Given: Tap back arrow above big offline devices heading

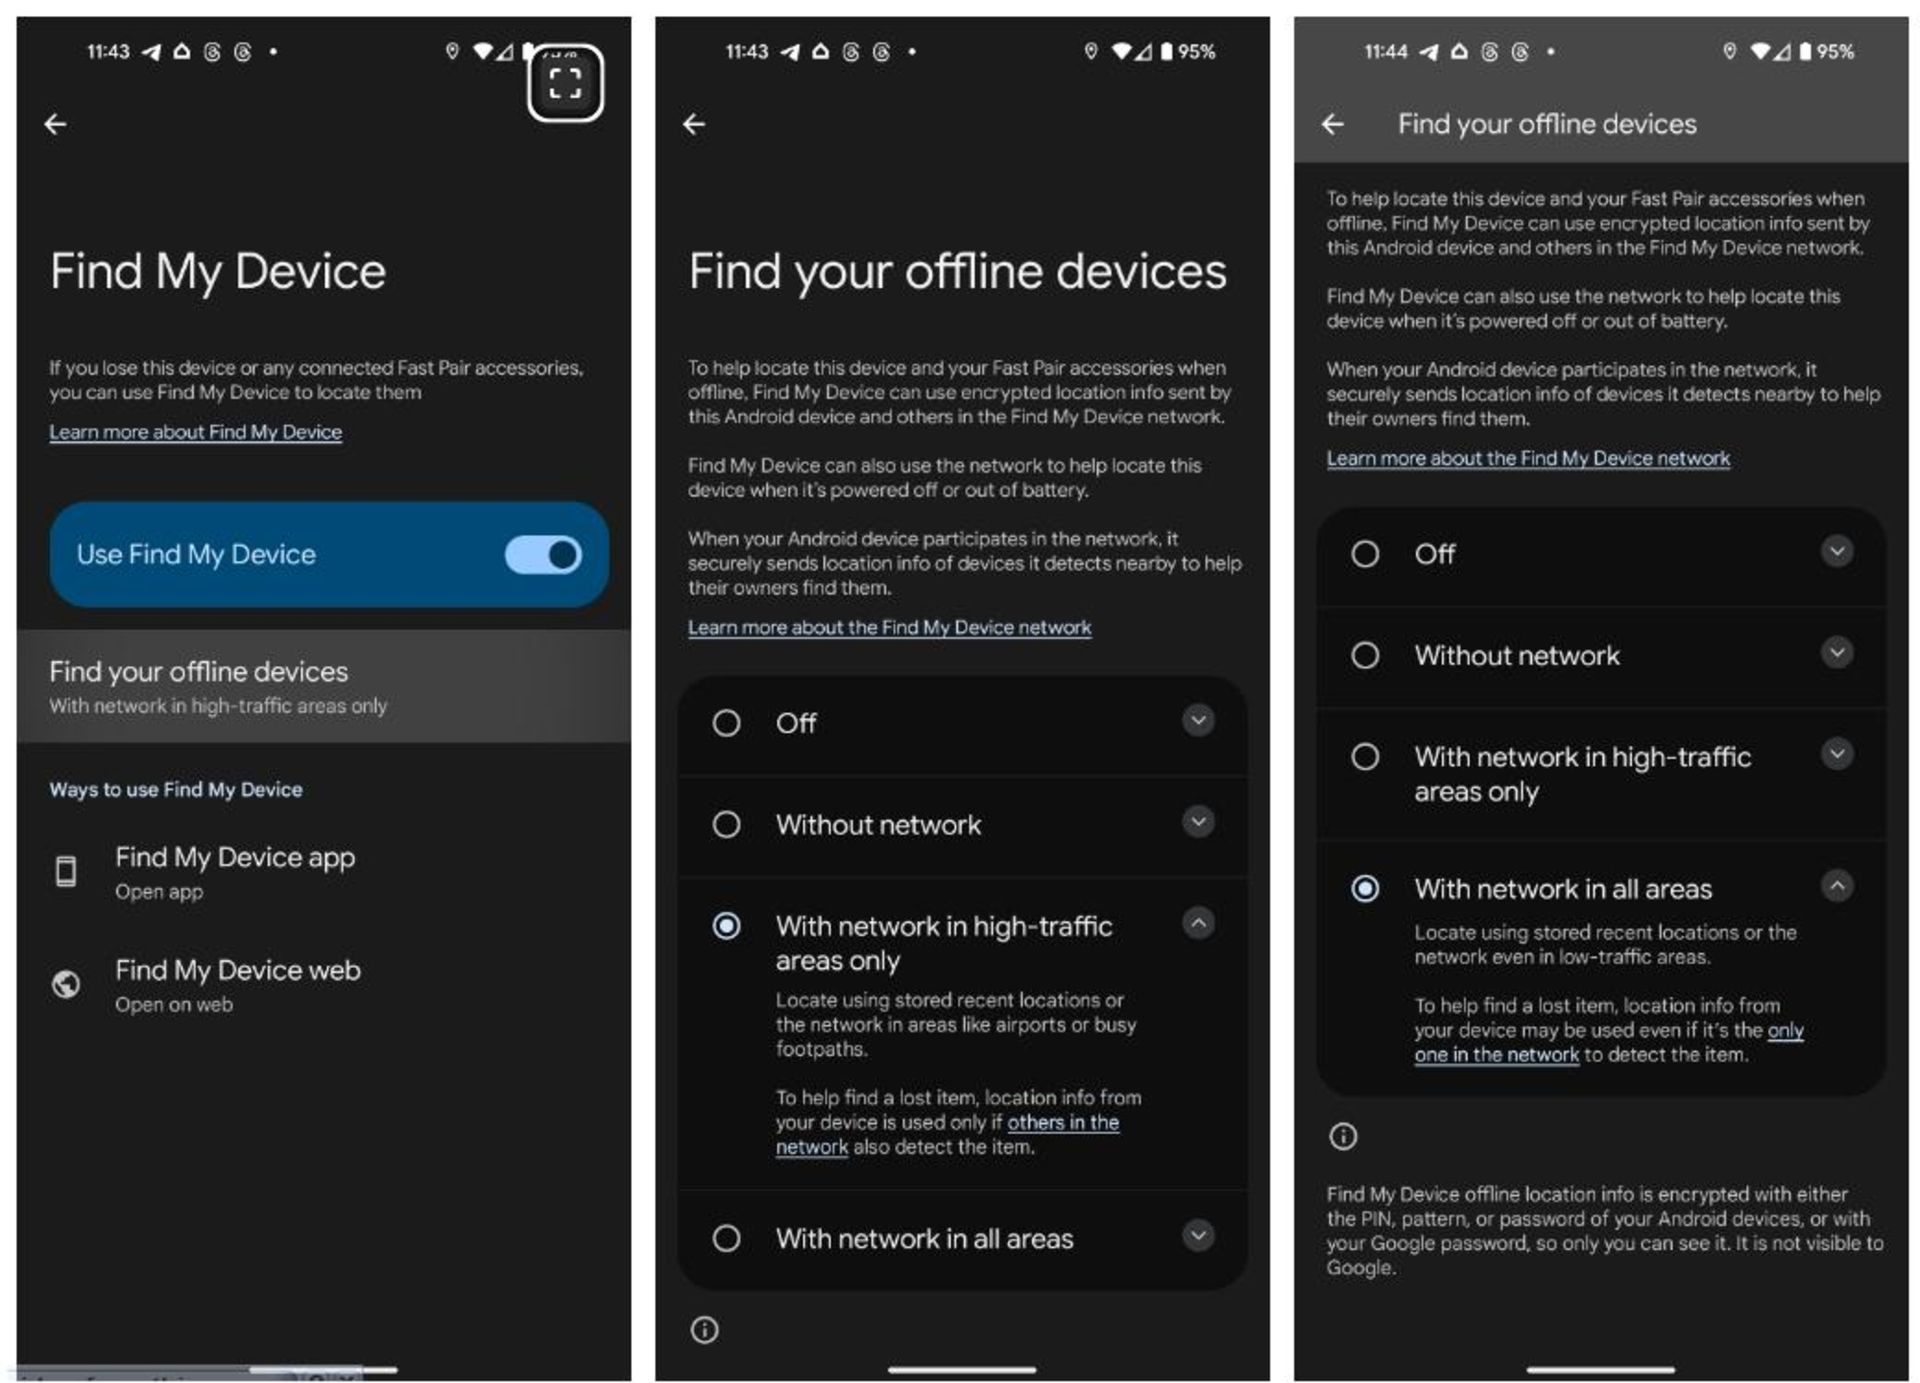Looking at the screenshot, I should (x=694, y=124).
